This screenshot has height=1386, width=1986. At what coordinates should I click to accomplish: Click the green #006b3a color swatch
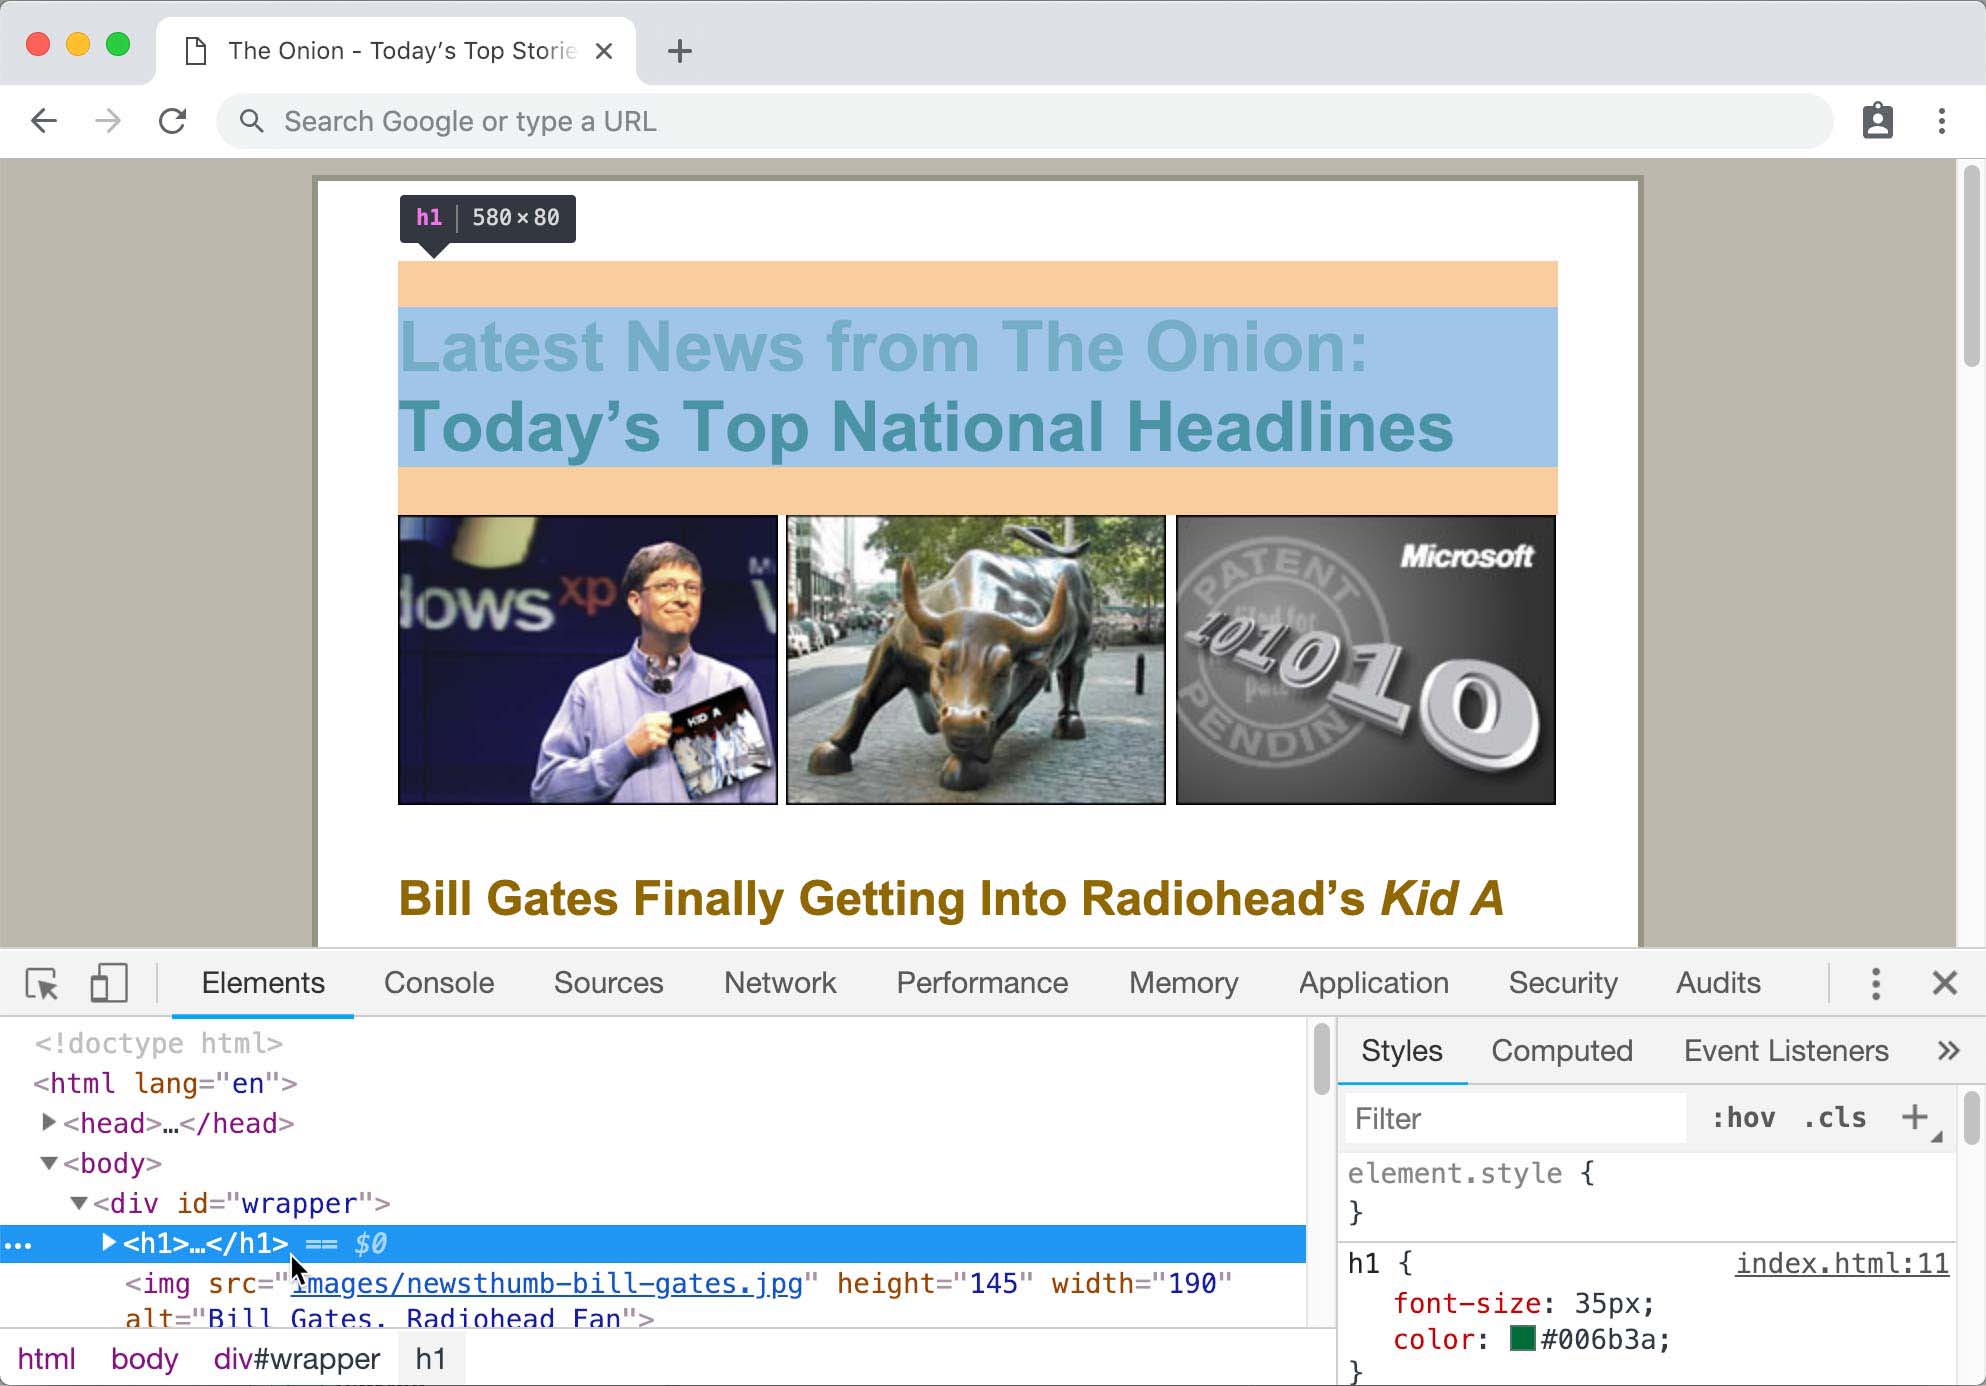(x=1523, y=1339)
